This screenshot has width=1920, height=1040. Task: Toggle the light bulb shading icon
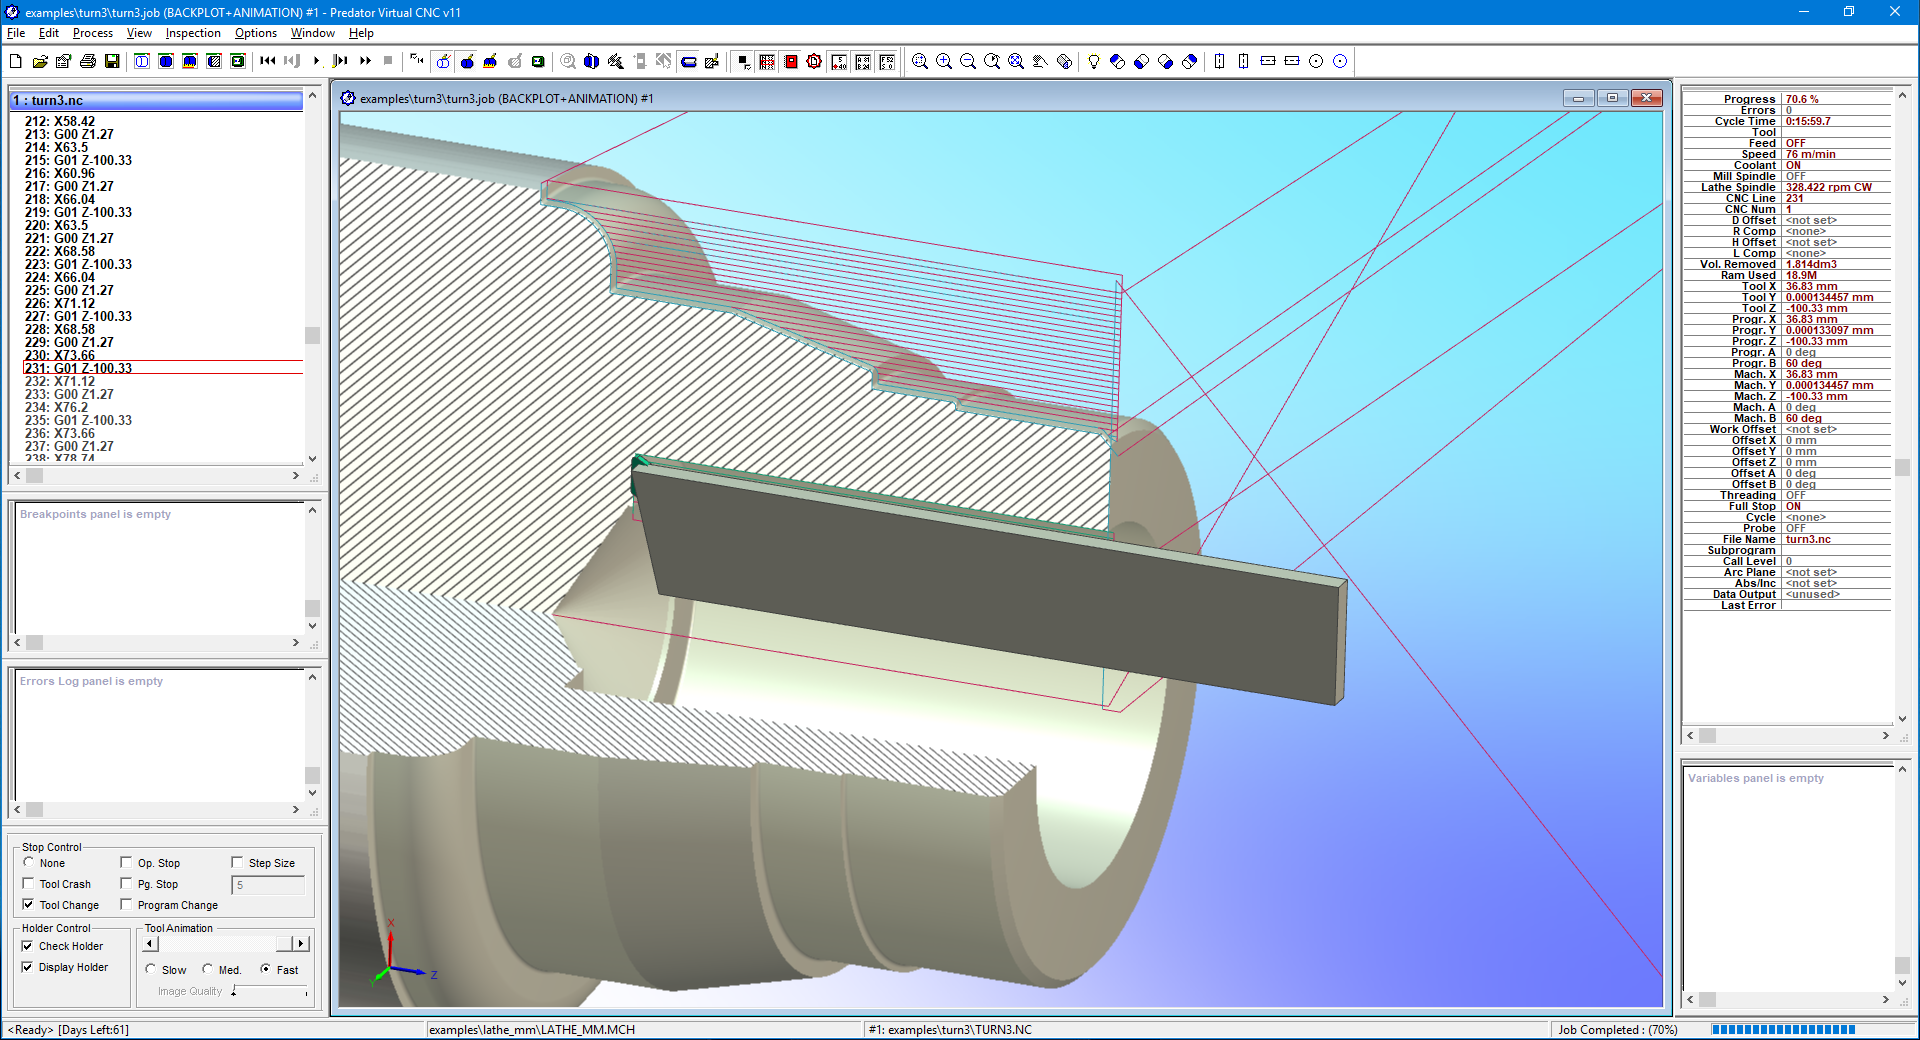coord(1093,61)
